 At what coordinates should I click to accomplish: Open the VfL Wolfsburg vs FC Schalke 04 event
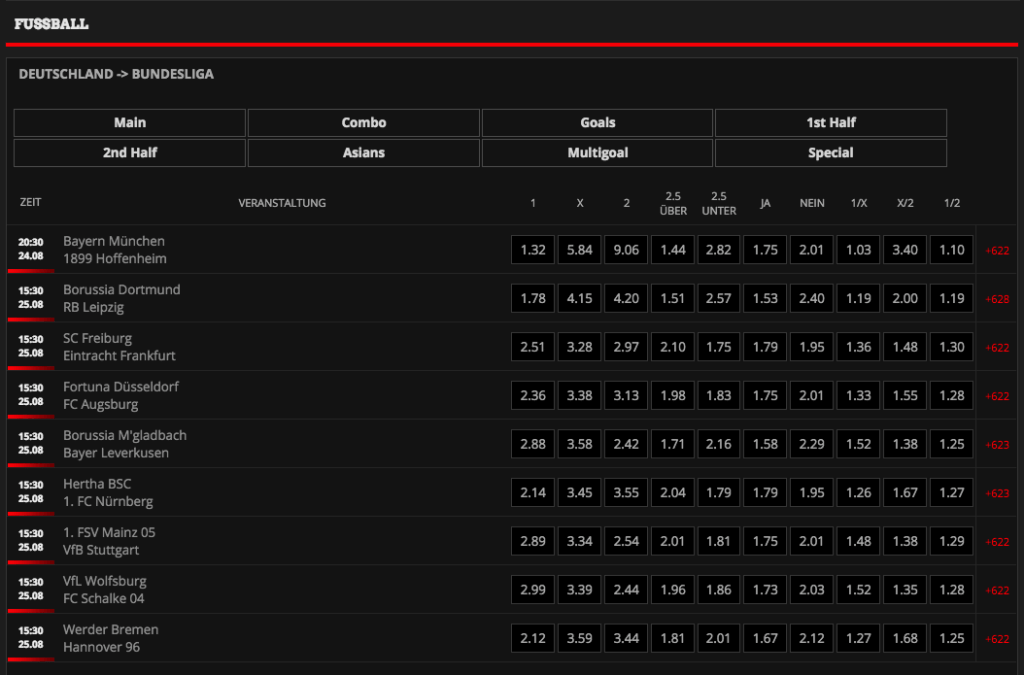coord(104,590)
